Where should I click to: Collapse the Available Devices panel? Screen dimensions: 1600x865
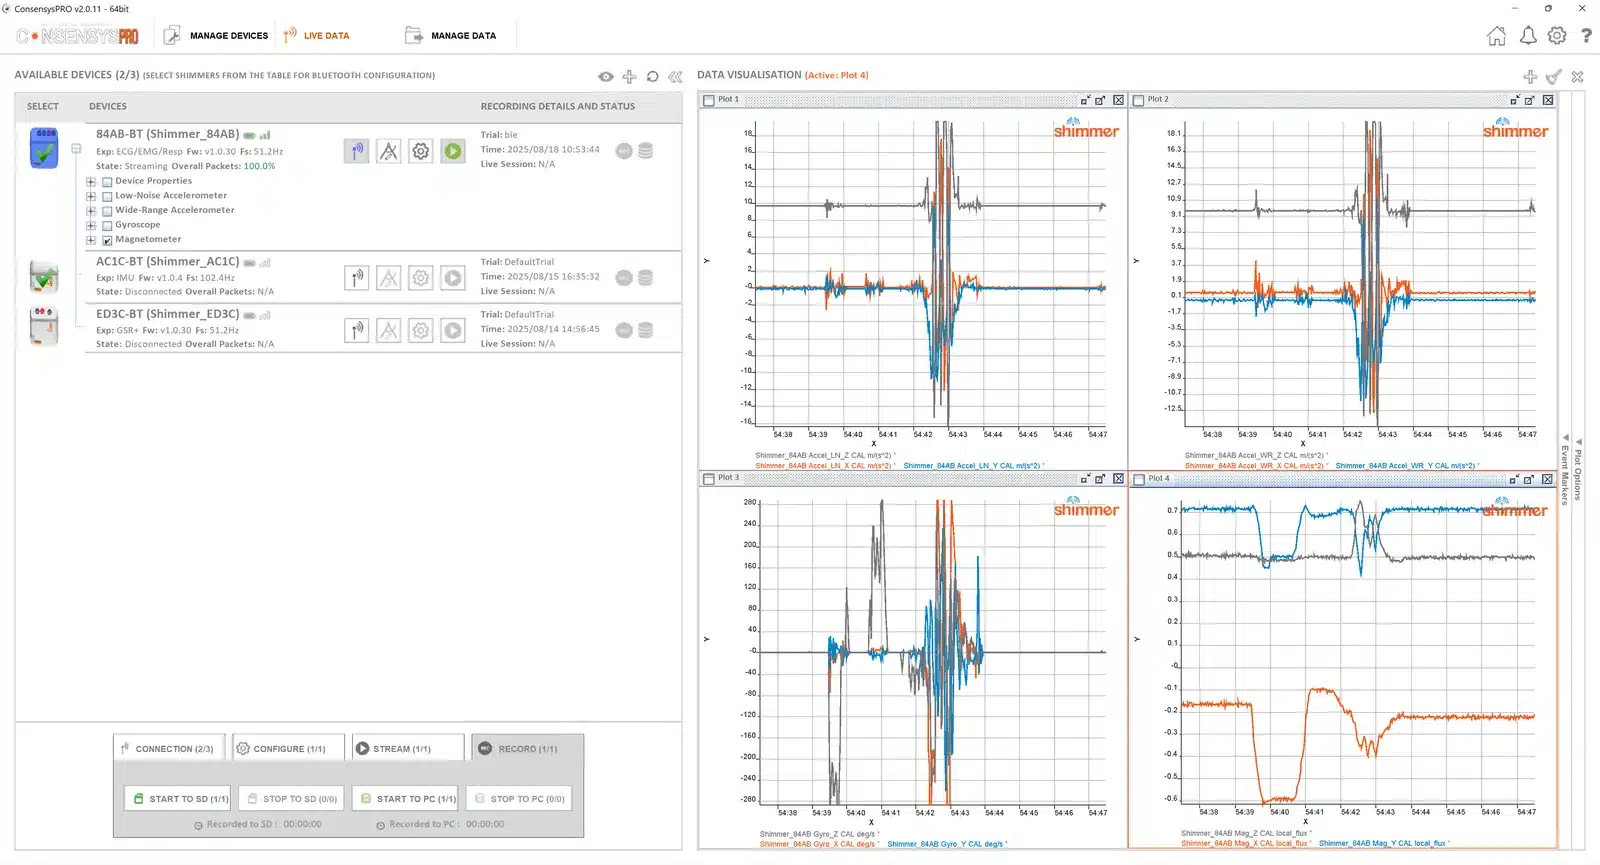[x=676, y=76]
